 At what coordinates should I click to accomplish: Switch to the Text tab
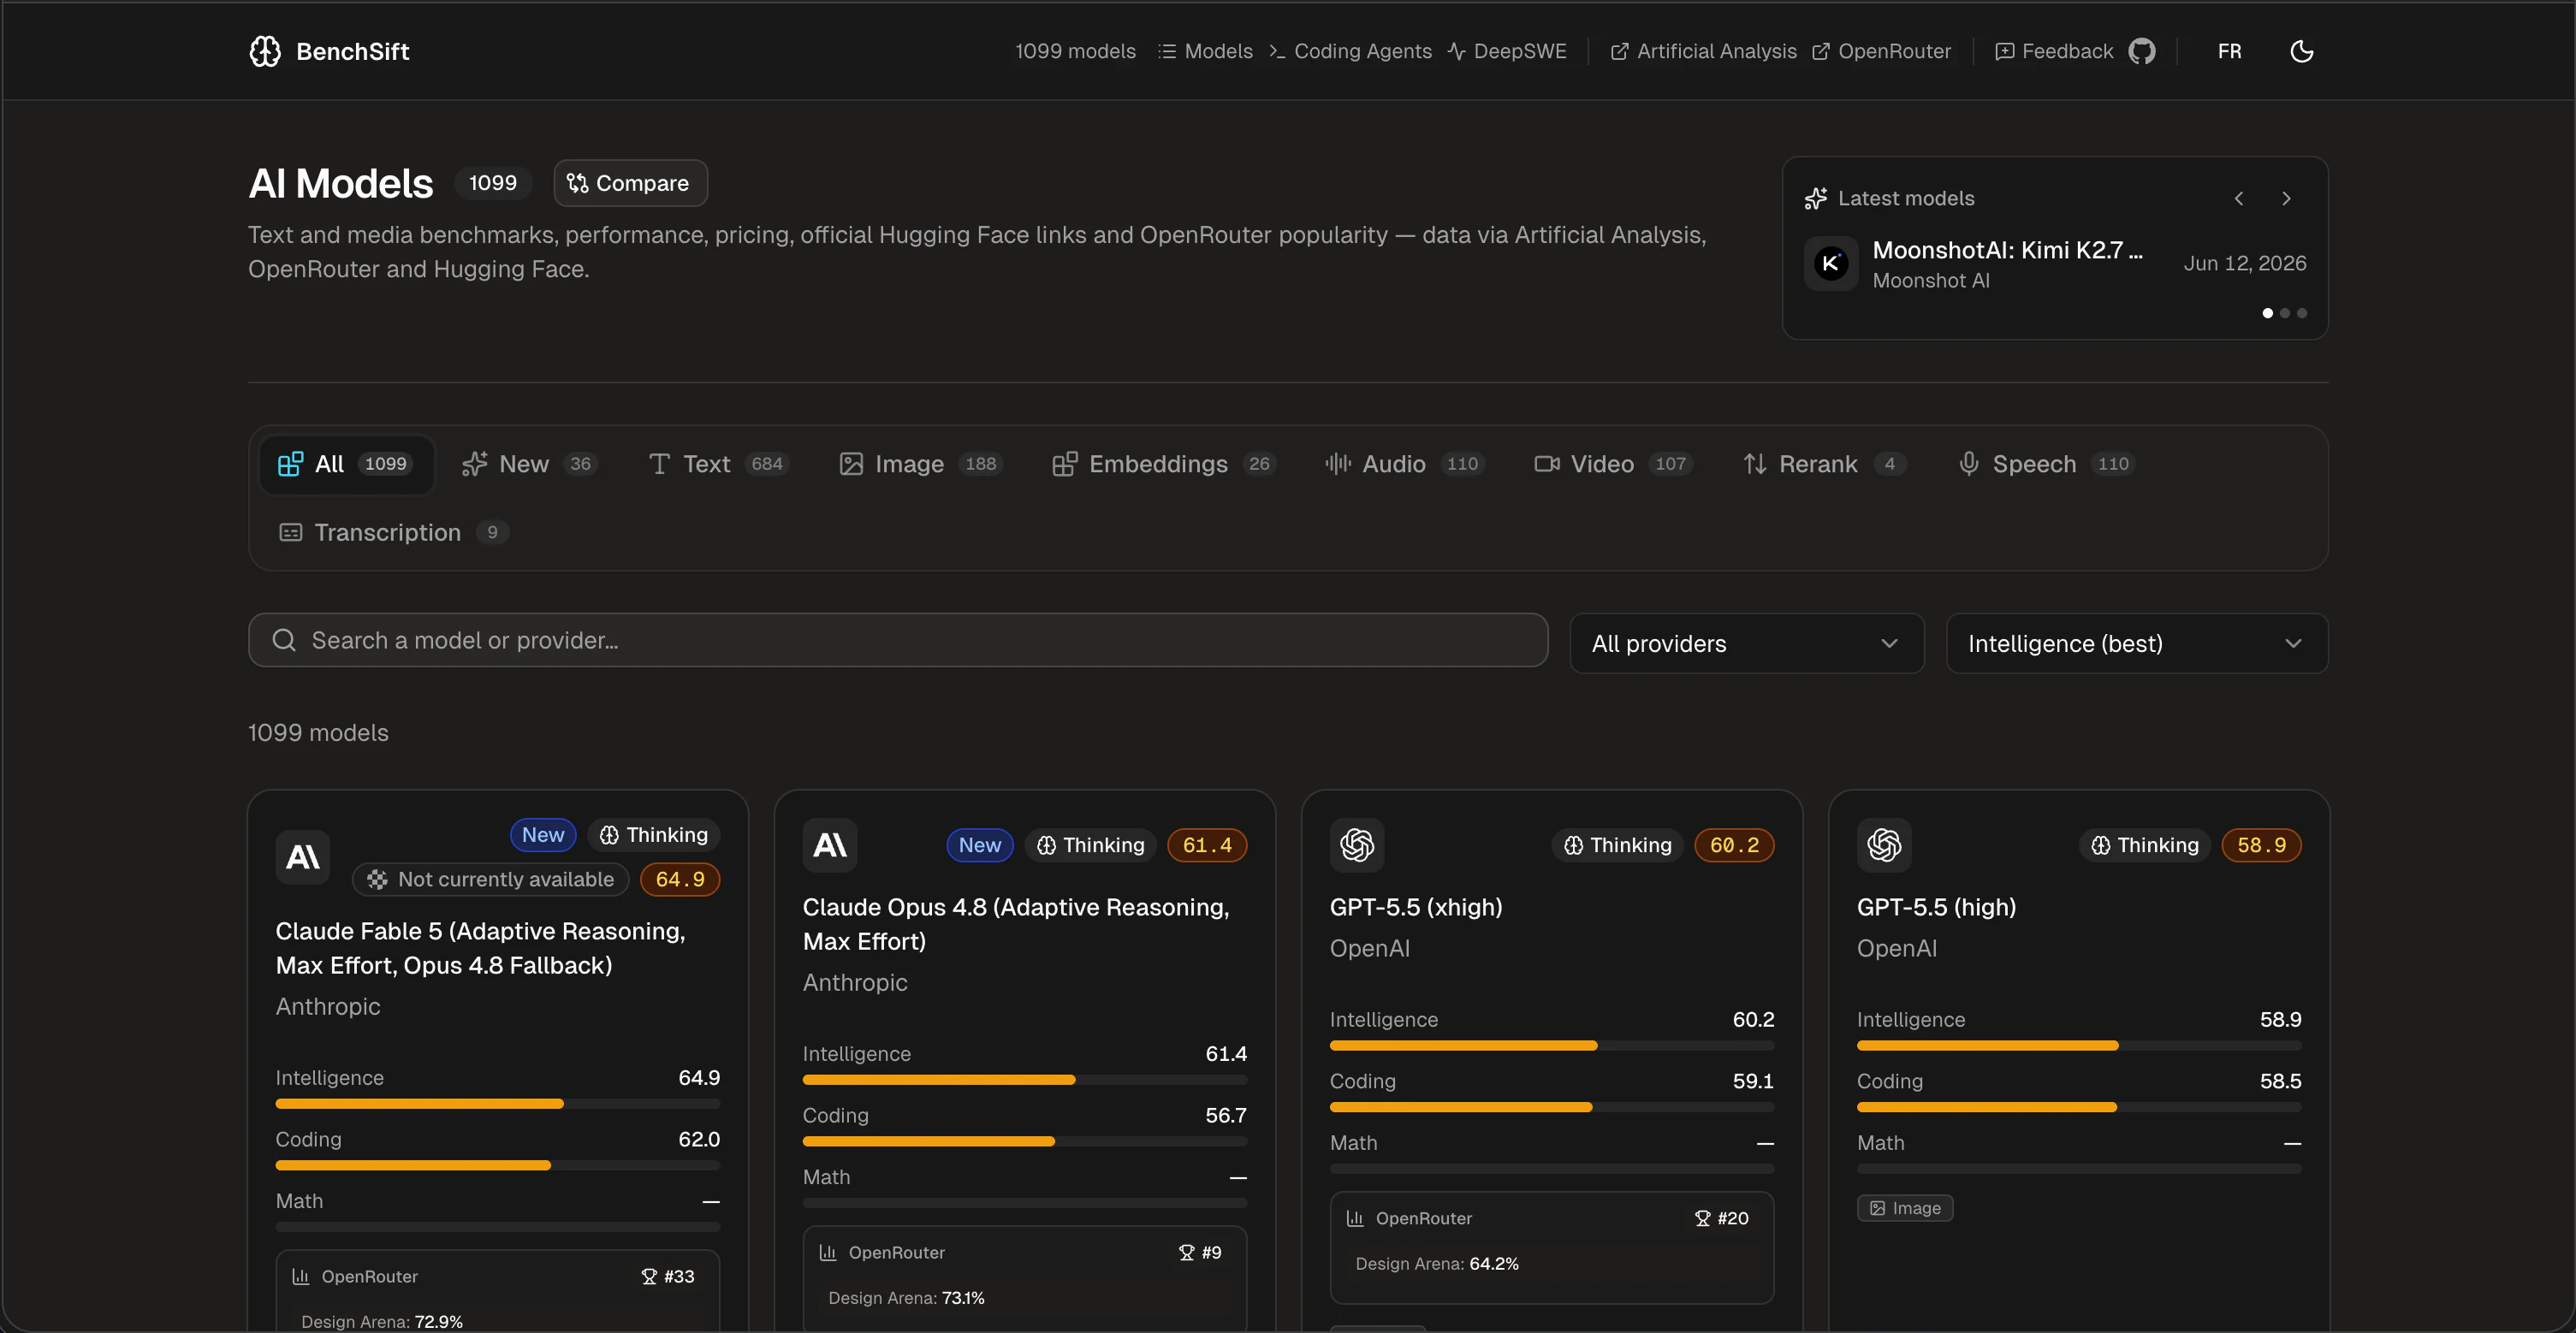click(x=719, y=464)
